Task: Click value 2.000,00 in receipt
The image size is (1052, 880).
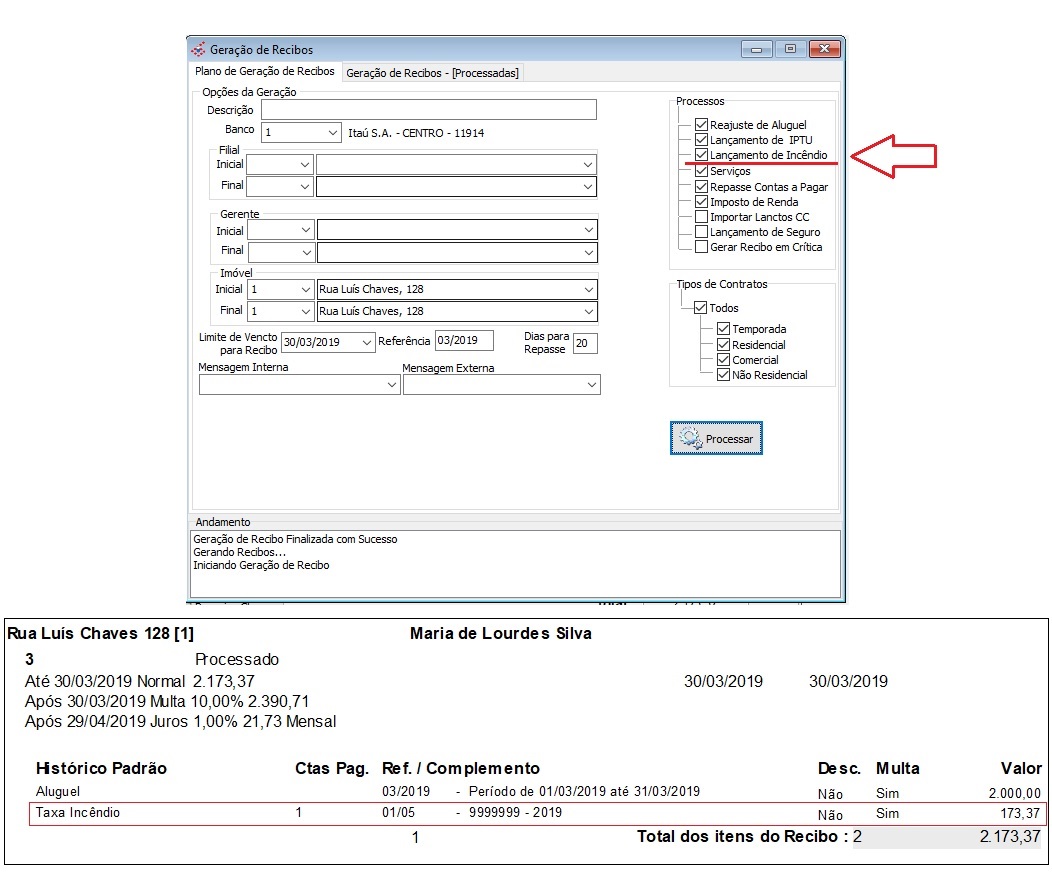Action: 1014,793
